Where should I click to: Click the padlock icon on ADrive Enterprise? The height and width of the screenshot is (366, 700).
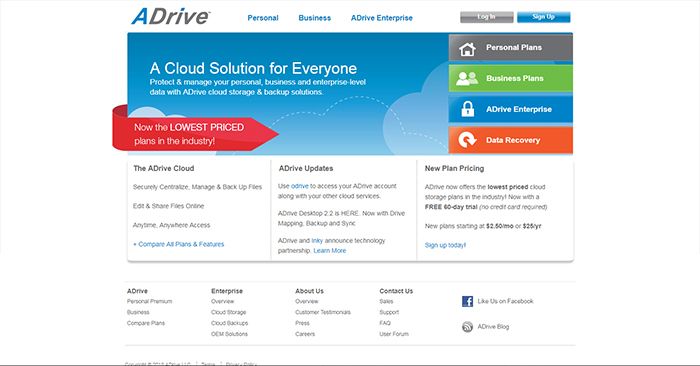click(467, 109)
